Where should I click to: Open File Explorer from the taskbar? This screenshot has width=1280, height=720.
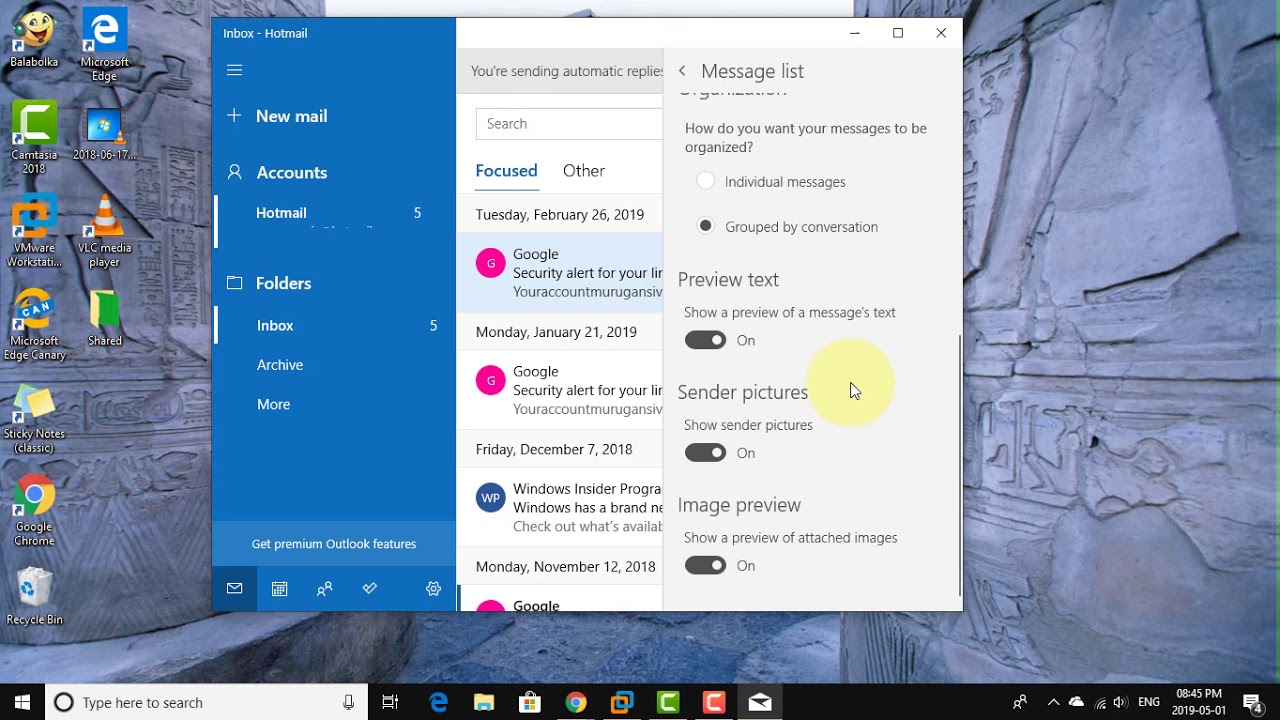coord(484,702)
